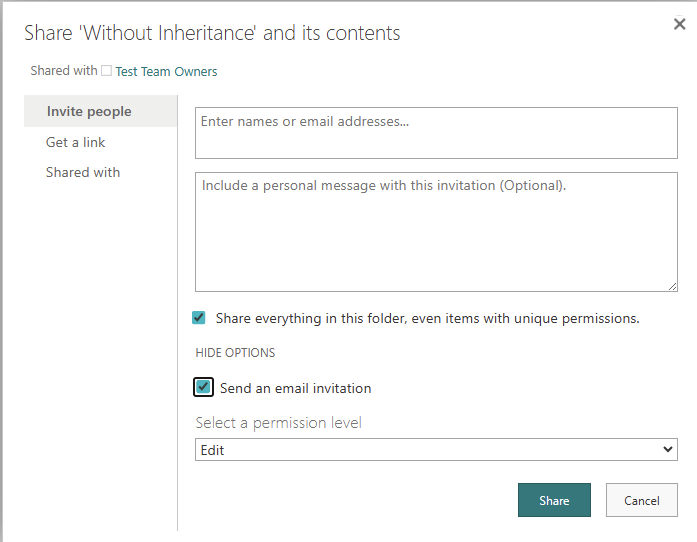Switch to the Invite people tab
Screen dimensions: 697x542
coord(89,112)
